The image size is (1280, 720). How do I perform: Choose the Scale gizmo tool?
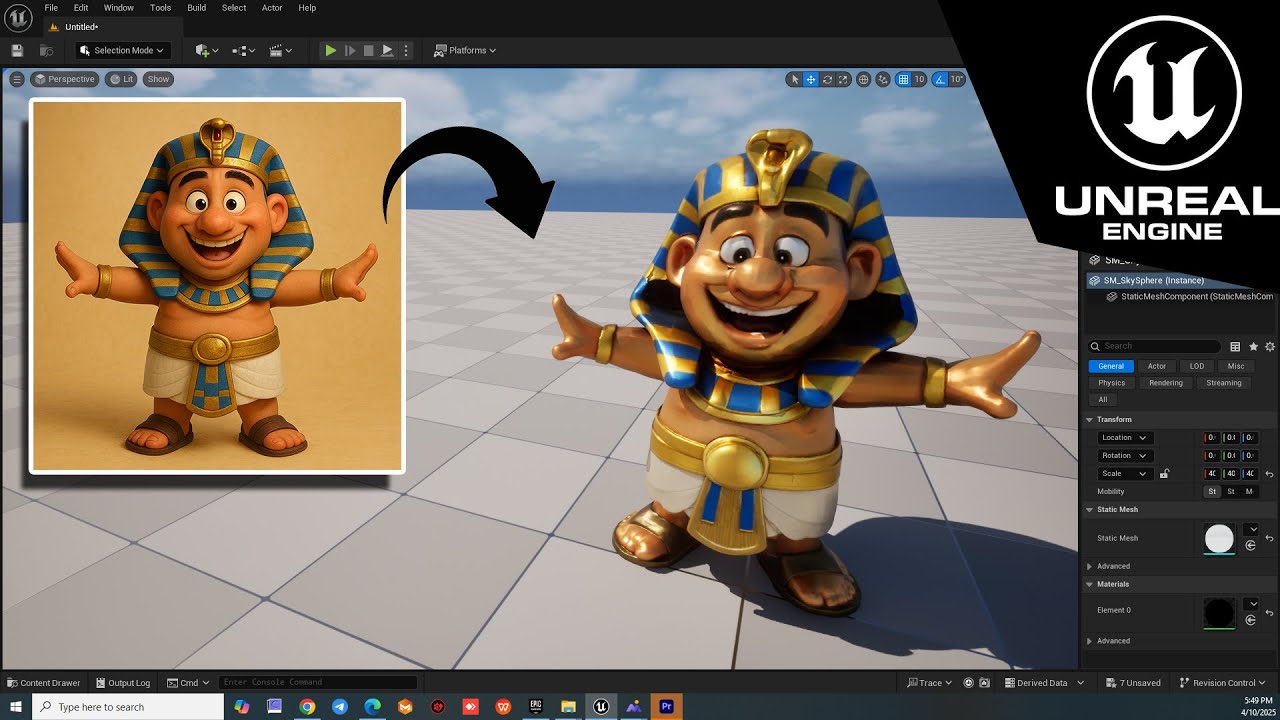click(843, 79)
